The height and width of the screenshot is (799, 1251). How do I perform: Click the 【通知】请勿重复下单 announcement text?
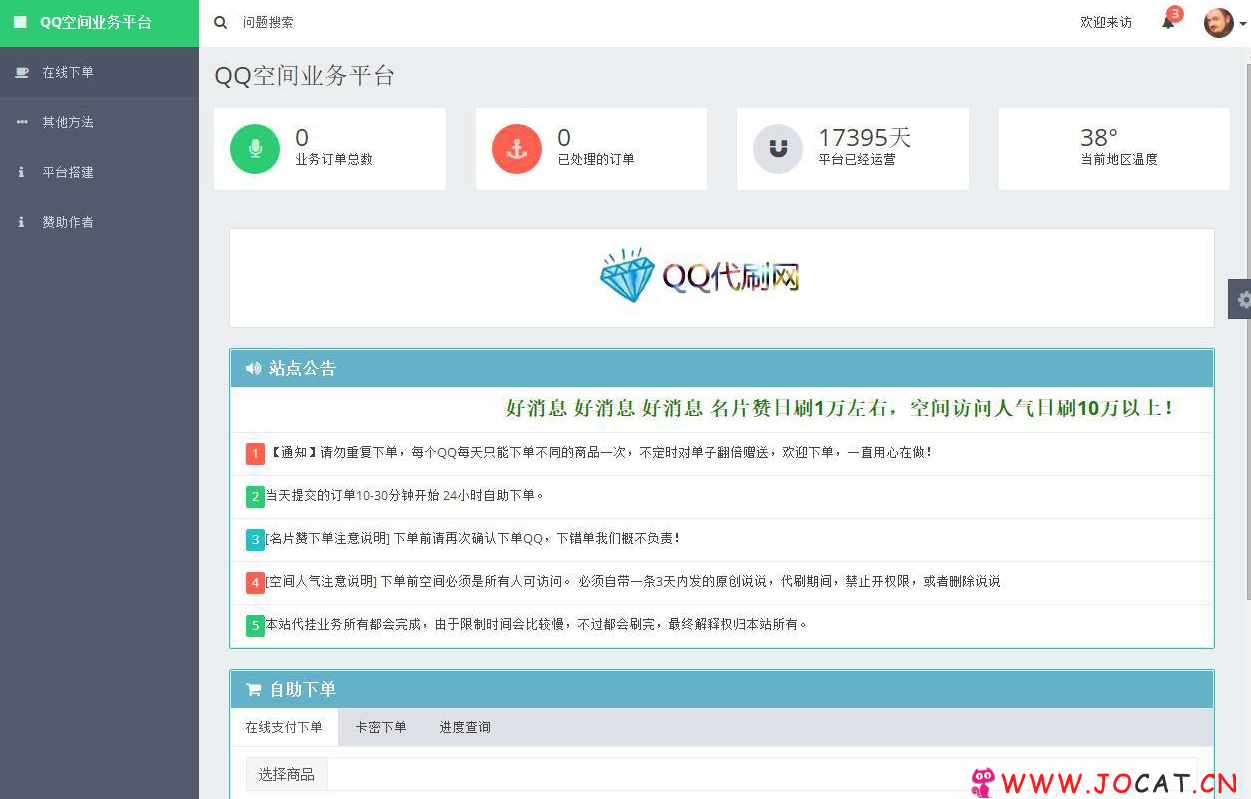[600, 452]
